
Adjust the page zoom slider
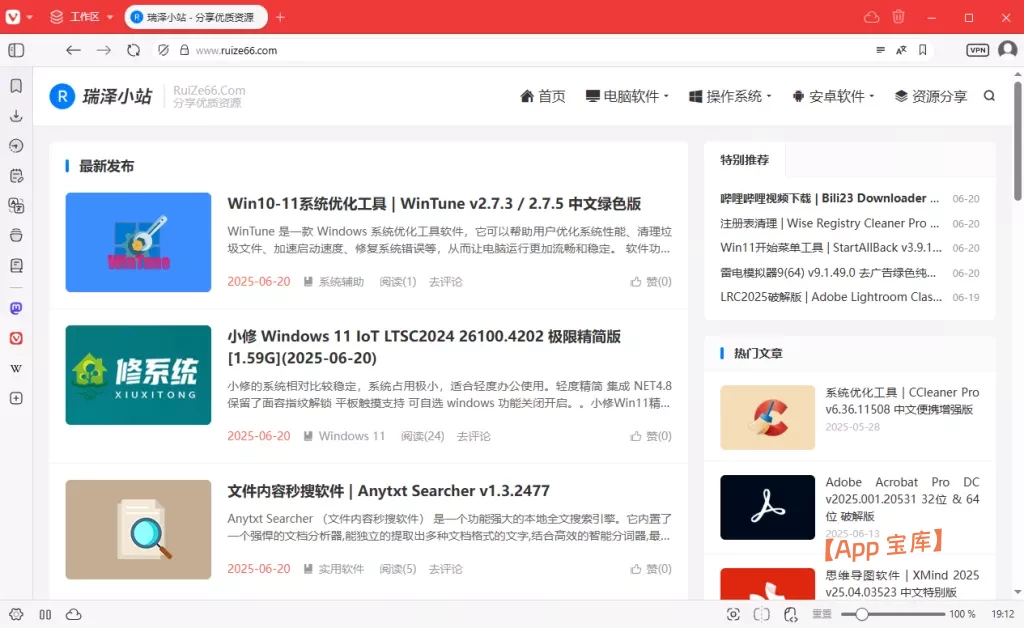point(862,615)
